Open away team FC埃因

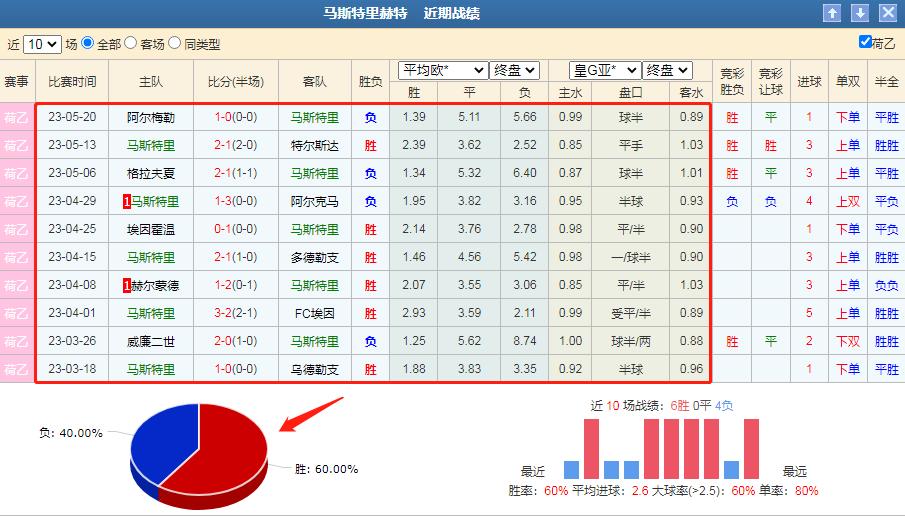coord(315,313)
